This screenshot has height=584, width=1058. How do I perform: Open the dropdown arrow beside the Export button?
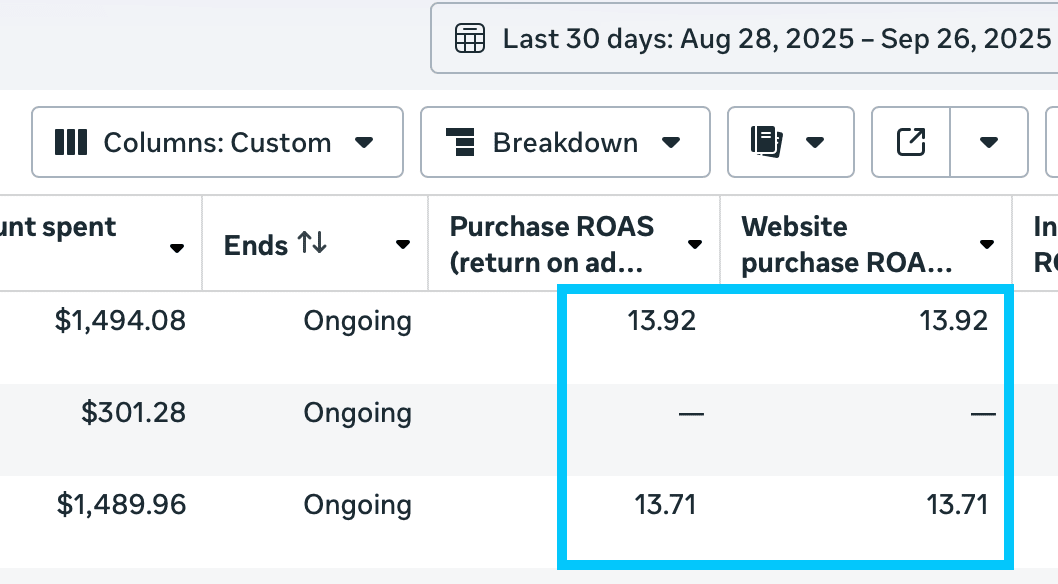pos(989,142)
